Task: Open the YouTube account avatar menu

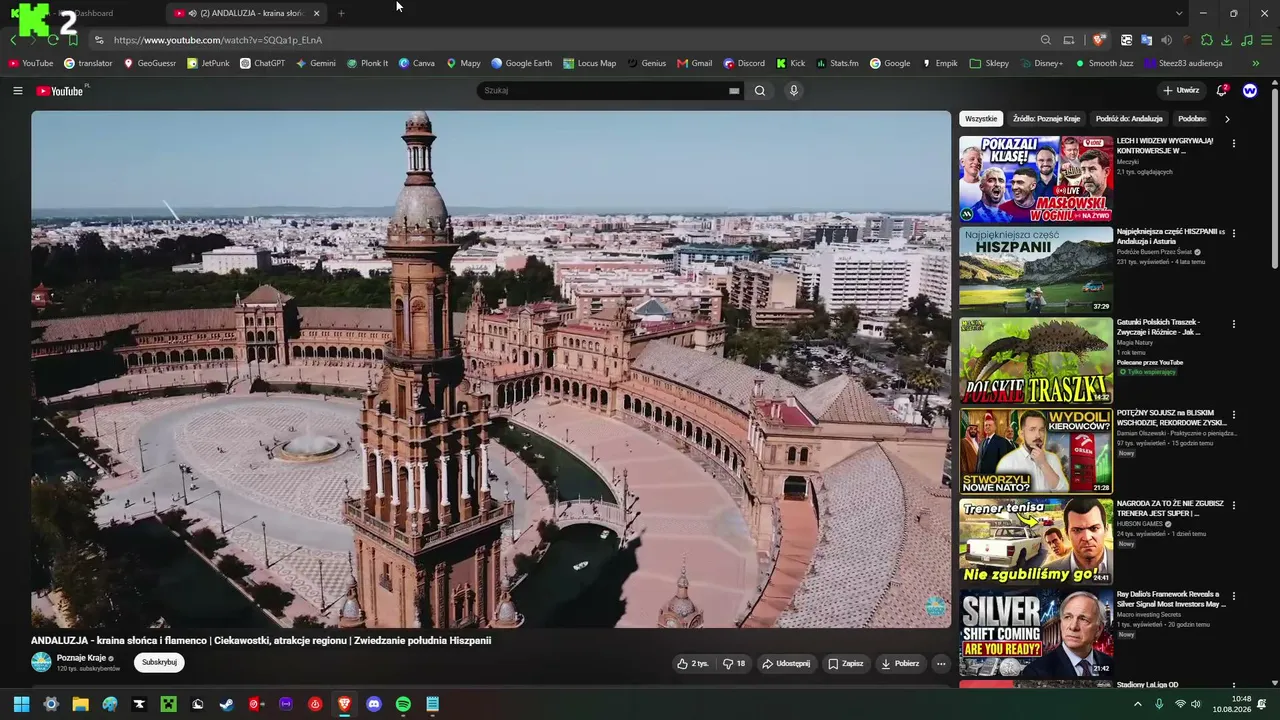Action: click(1250, 91)
